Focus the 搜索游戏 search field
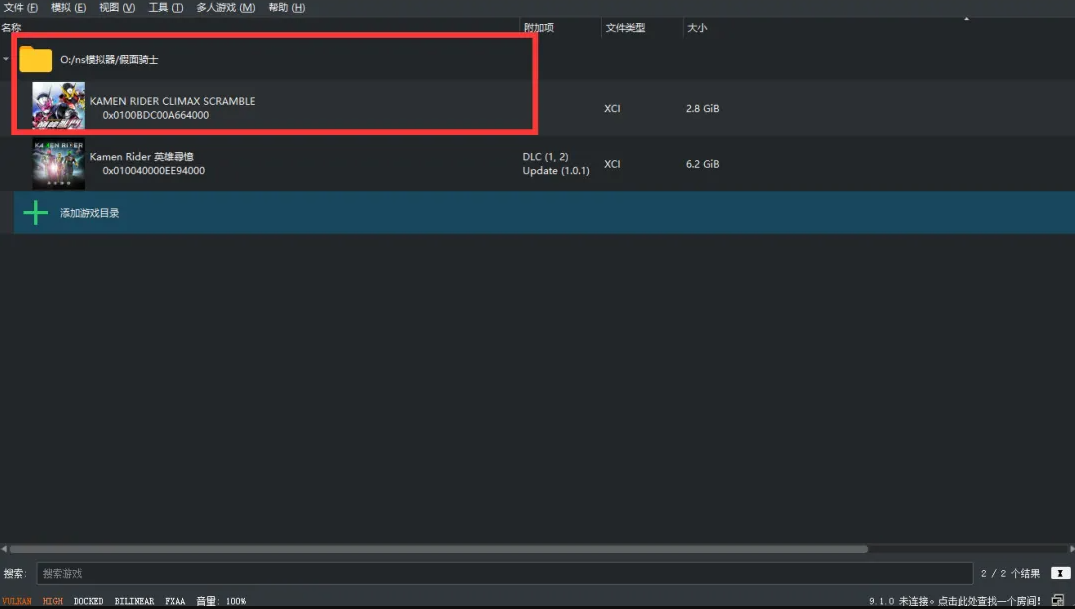This screenshot has width=1075, height=609. [x=505, y=573]
